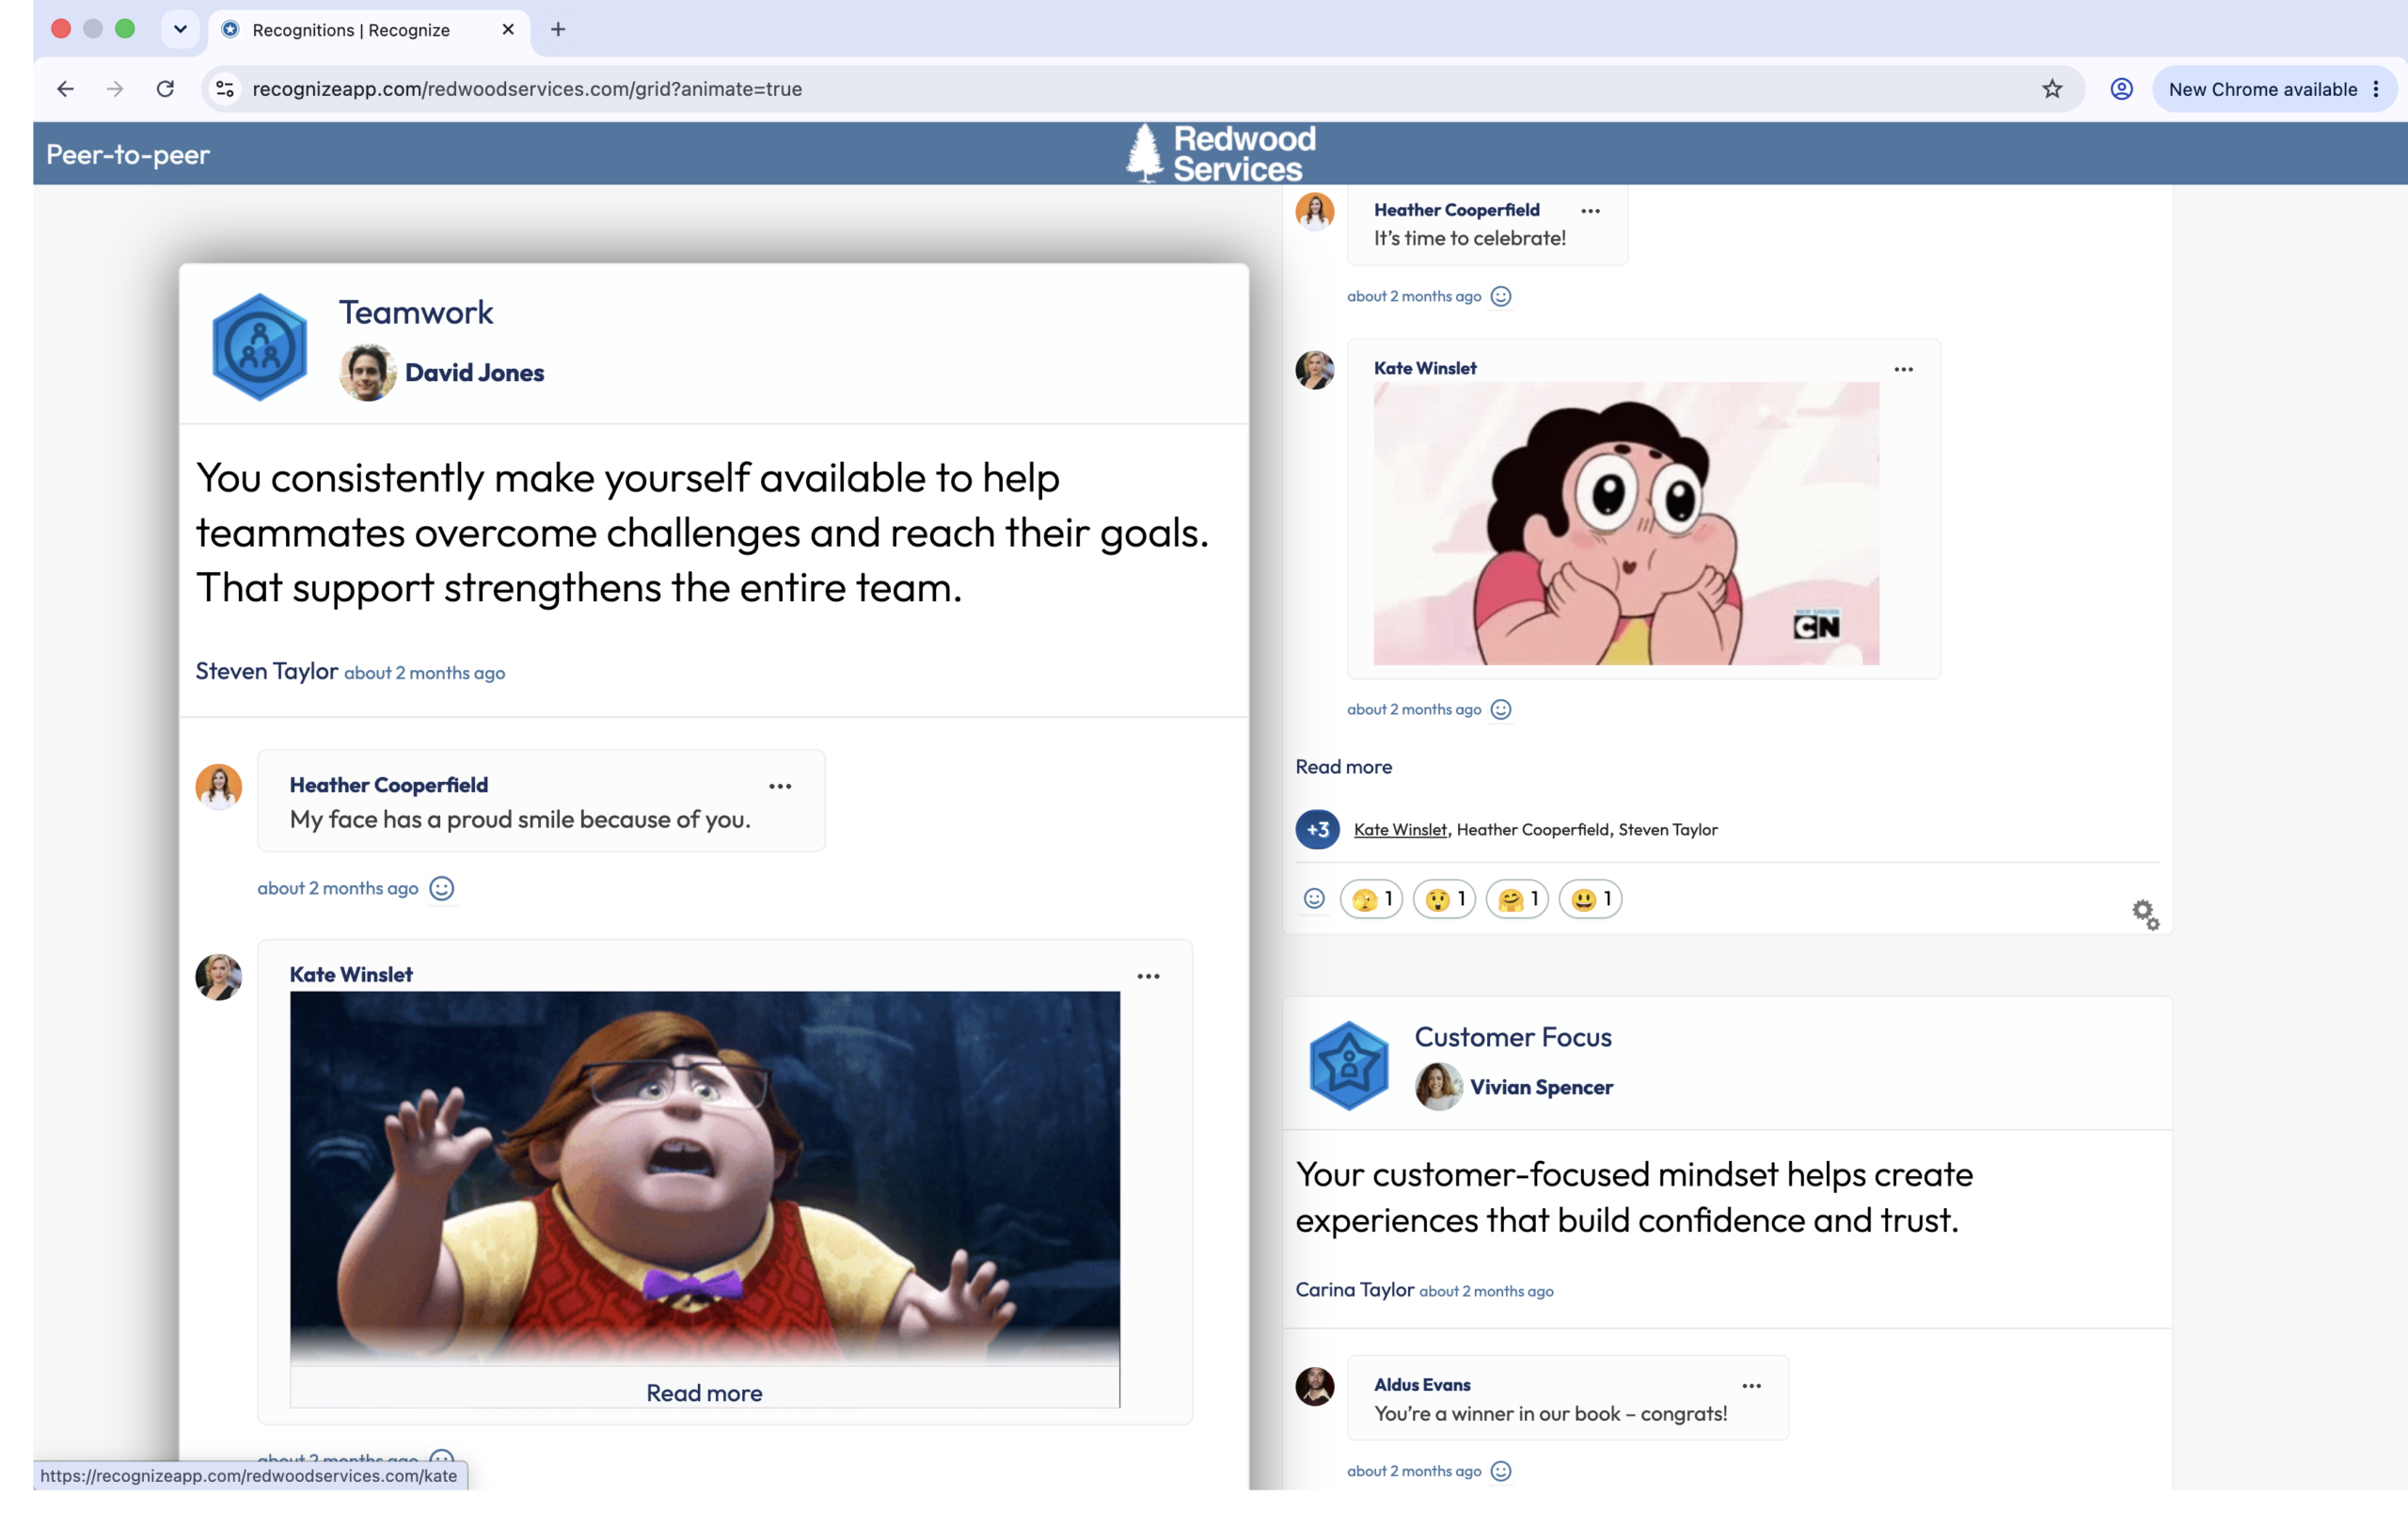Open David Jones's profile link
Viewport: 2408px width, 1529px height.
tap(474, 373)
